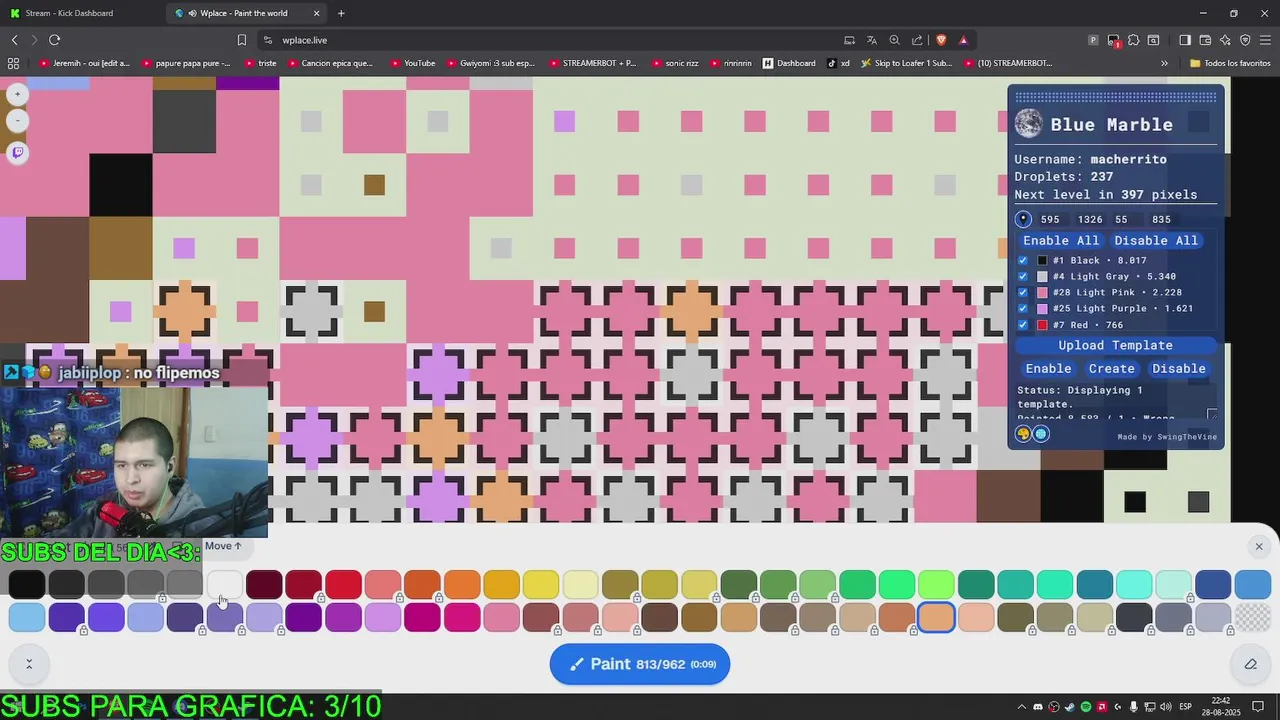Screen dimensions: 1280x720
Task: Uncheck the #28 Light Pink checkbox
Action: (x=1022, y=292)
